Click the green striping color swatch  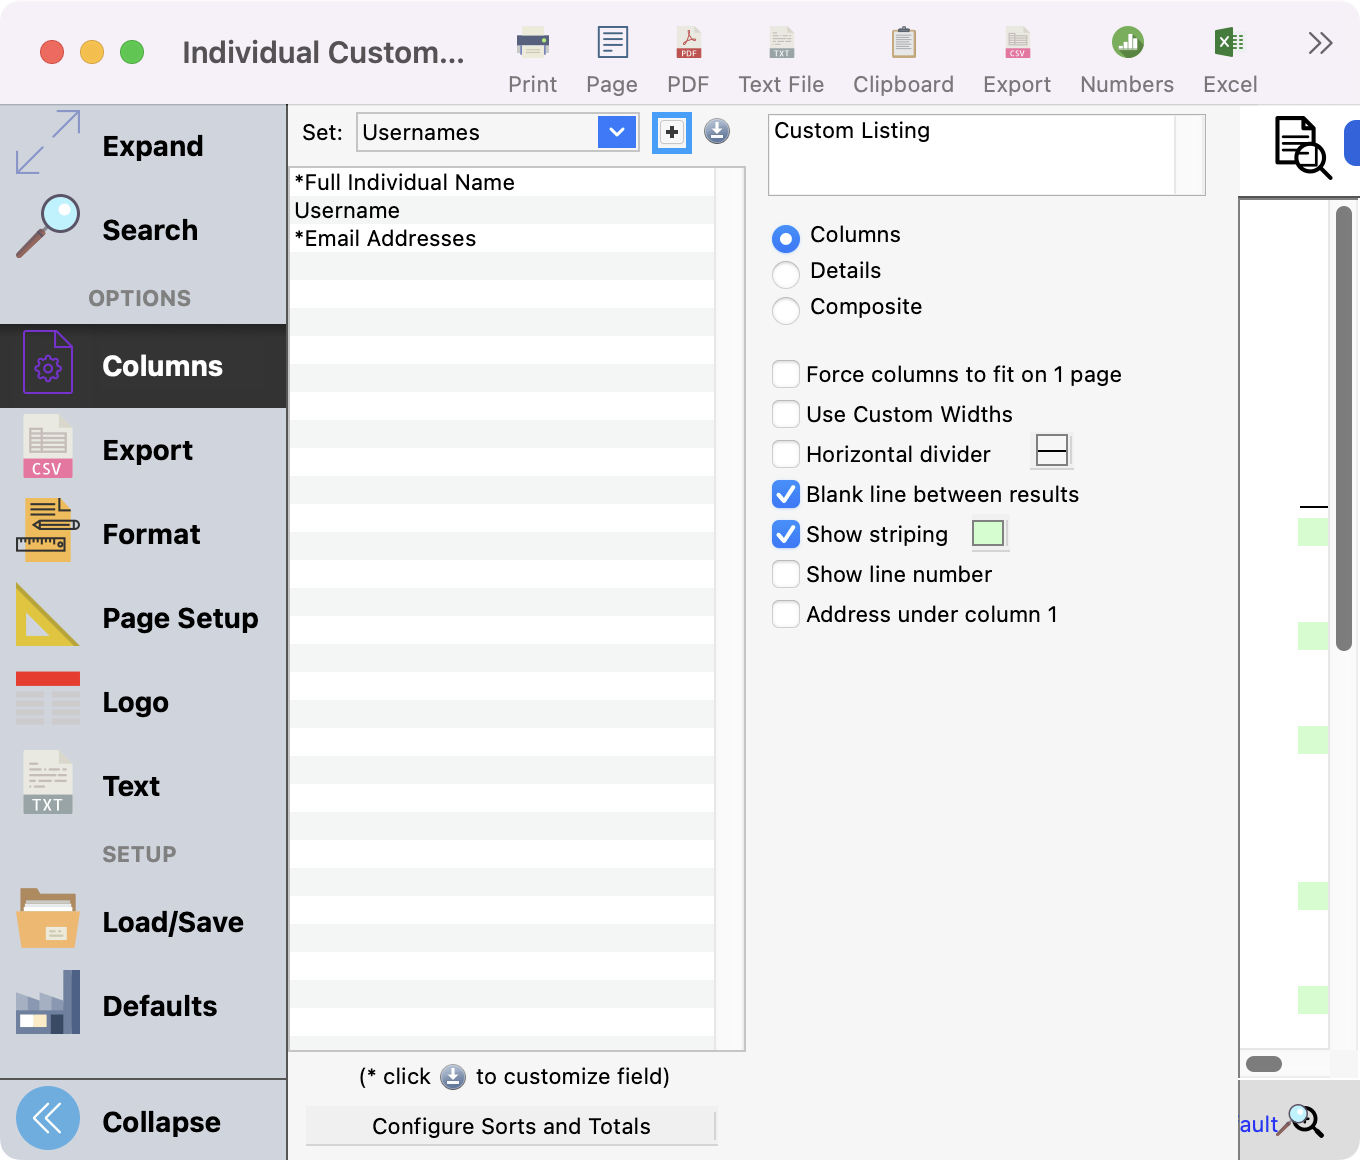(988, 533)
